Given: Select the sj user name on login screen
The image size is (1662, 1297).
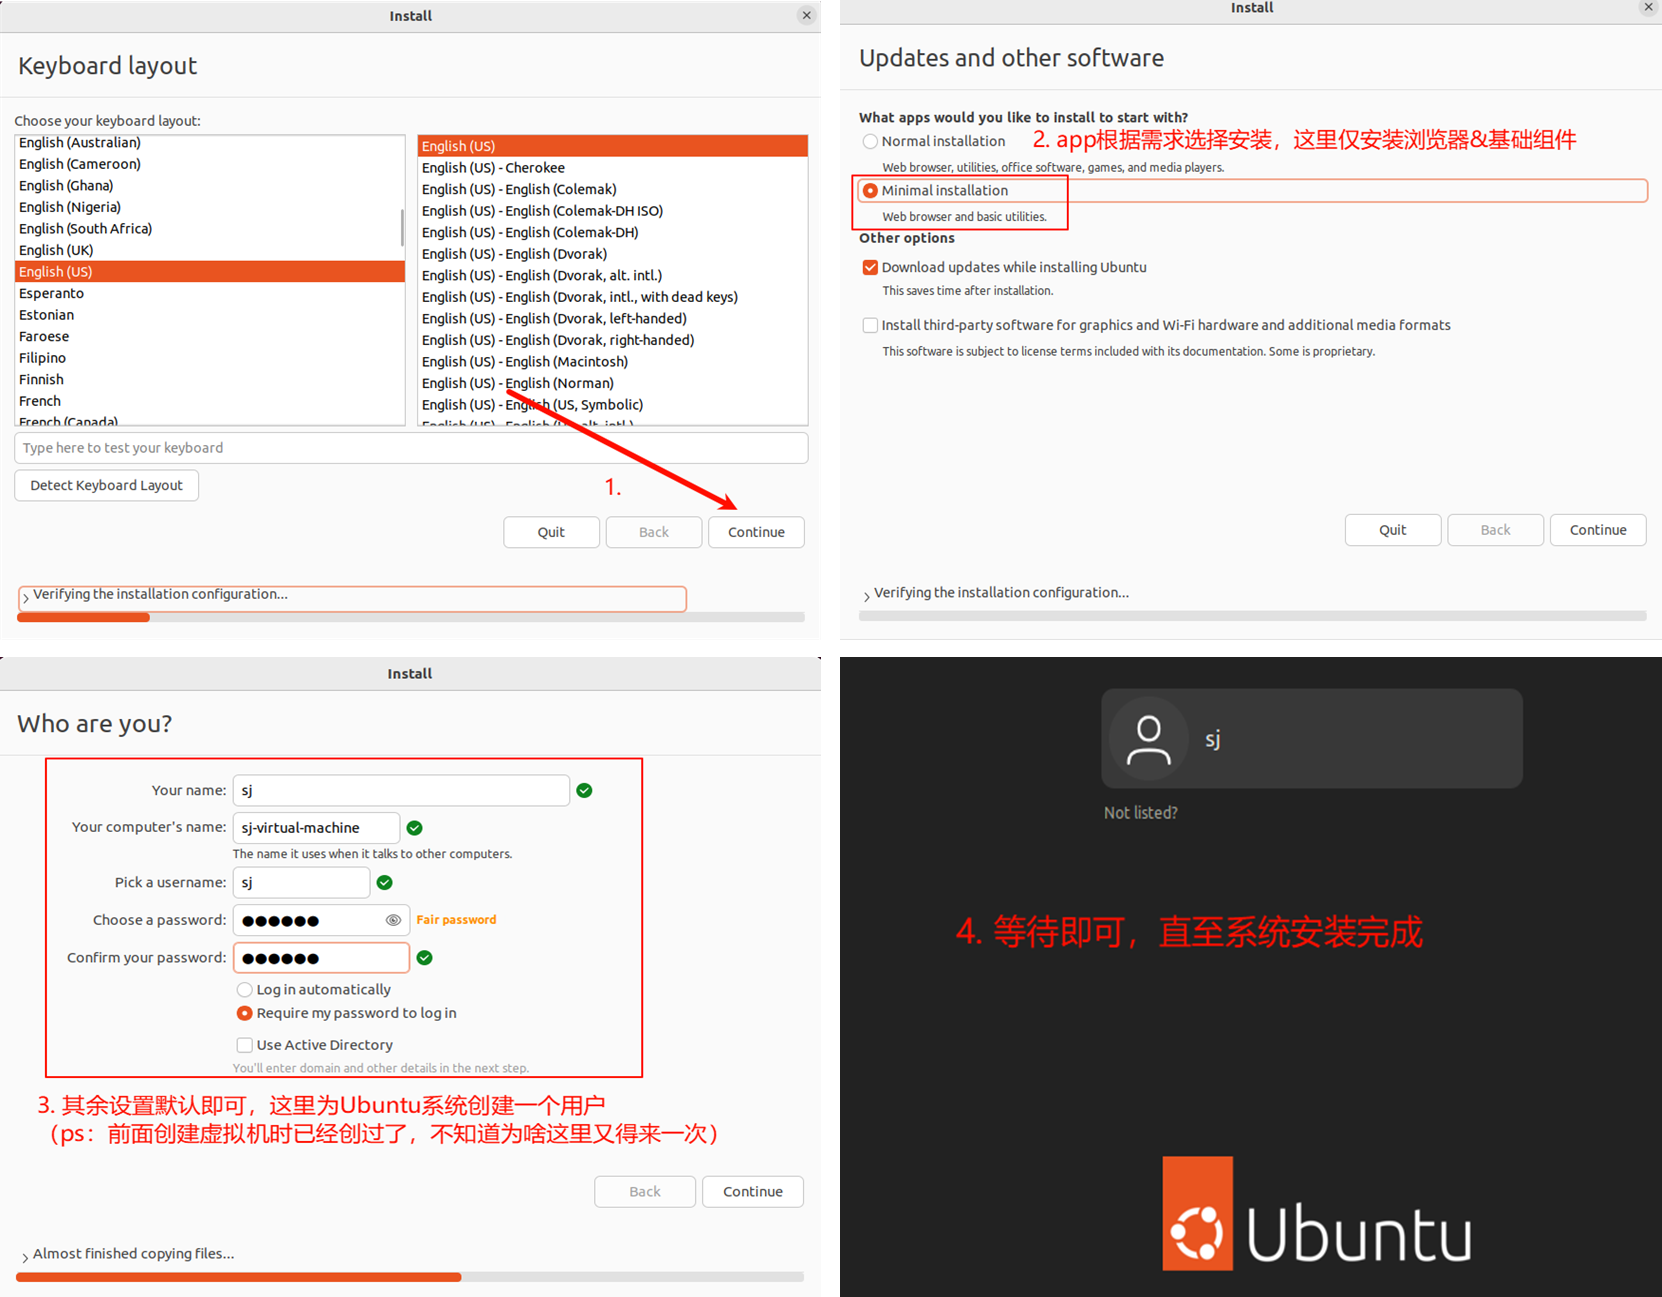Looking at the screenshot, I should pyautogui.click(x=1213, y=740).
